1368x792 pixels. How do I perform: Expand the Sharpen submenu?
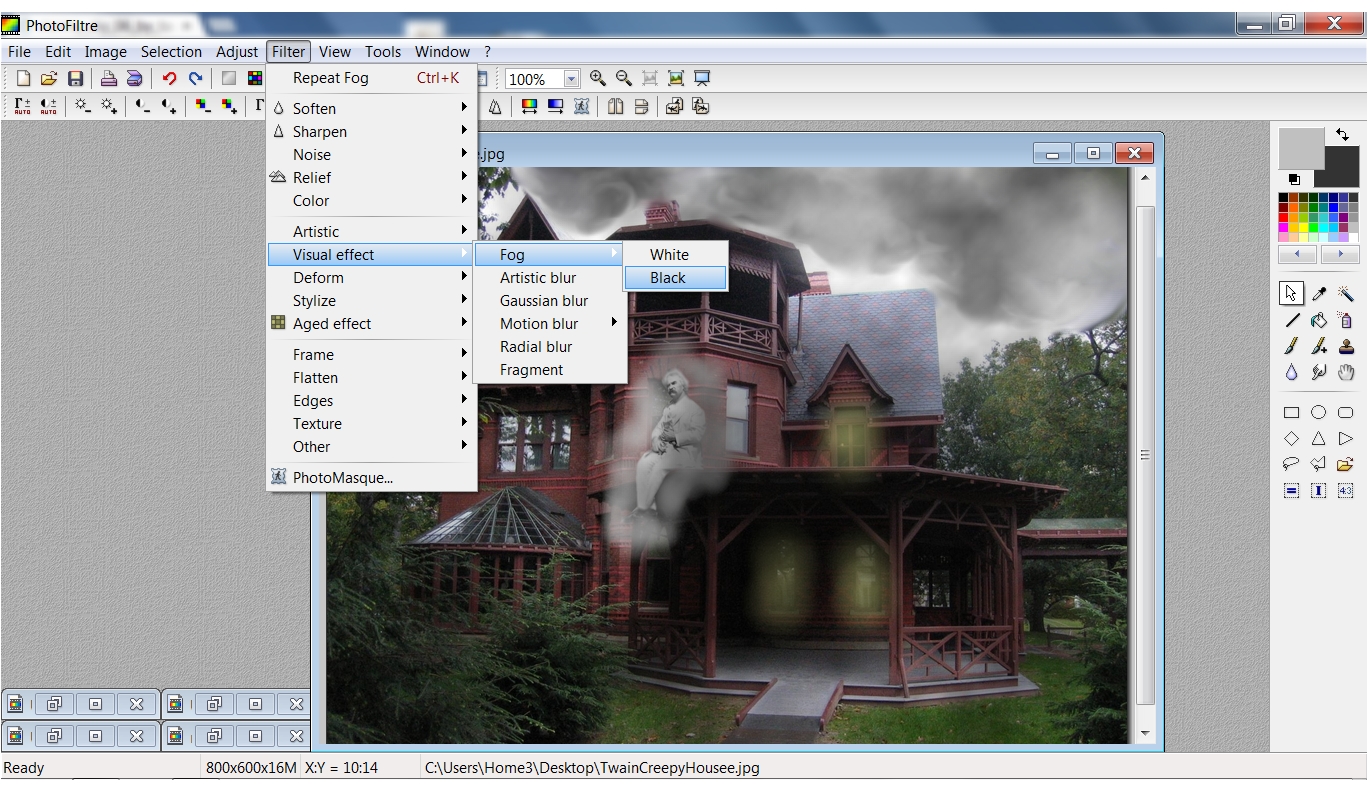click(371, 131)
